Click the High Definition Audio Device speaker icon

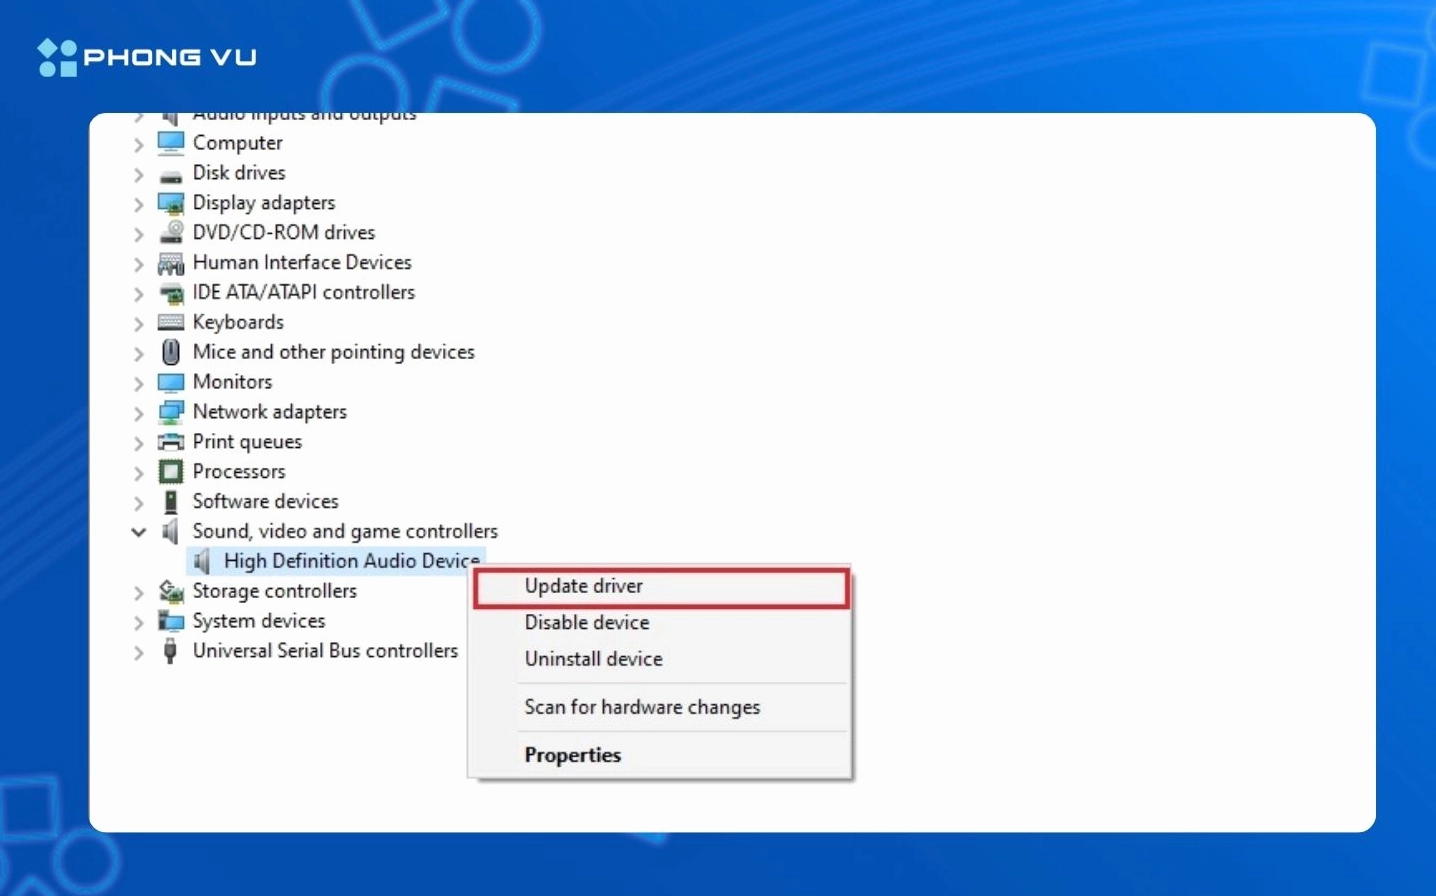(x=202, y=561)
